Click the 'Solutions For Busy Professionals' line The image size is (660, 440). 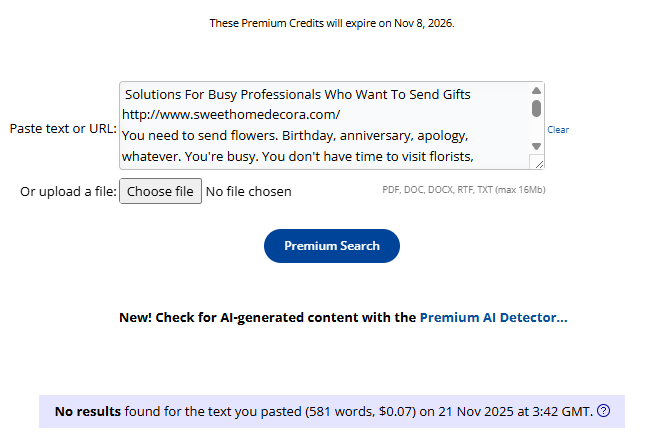(x=298, y=95)
